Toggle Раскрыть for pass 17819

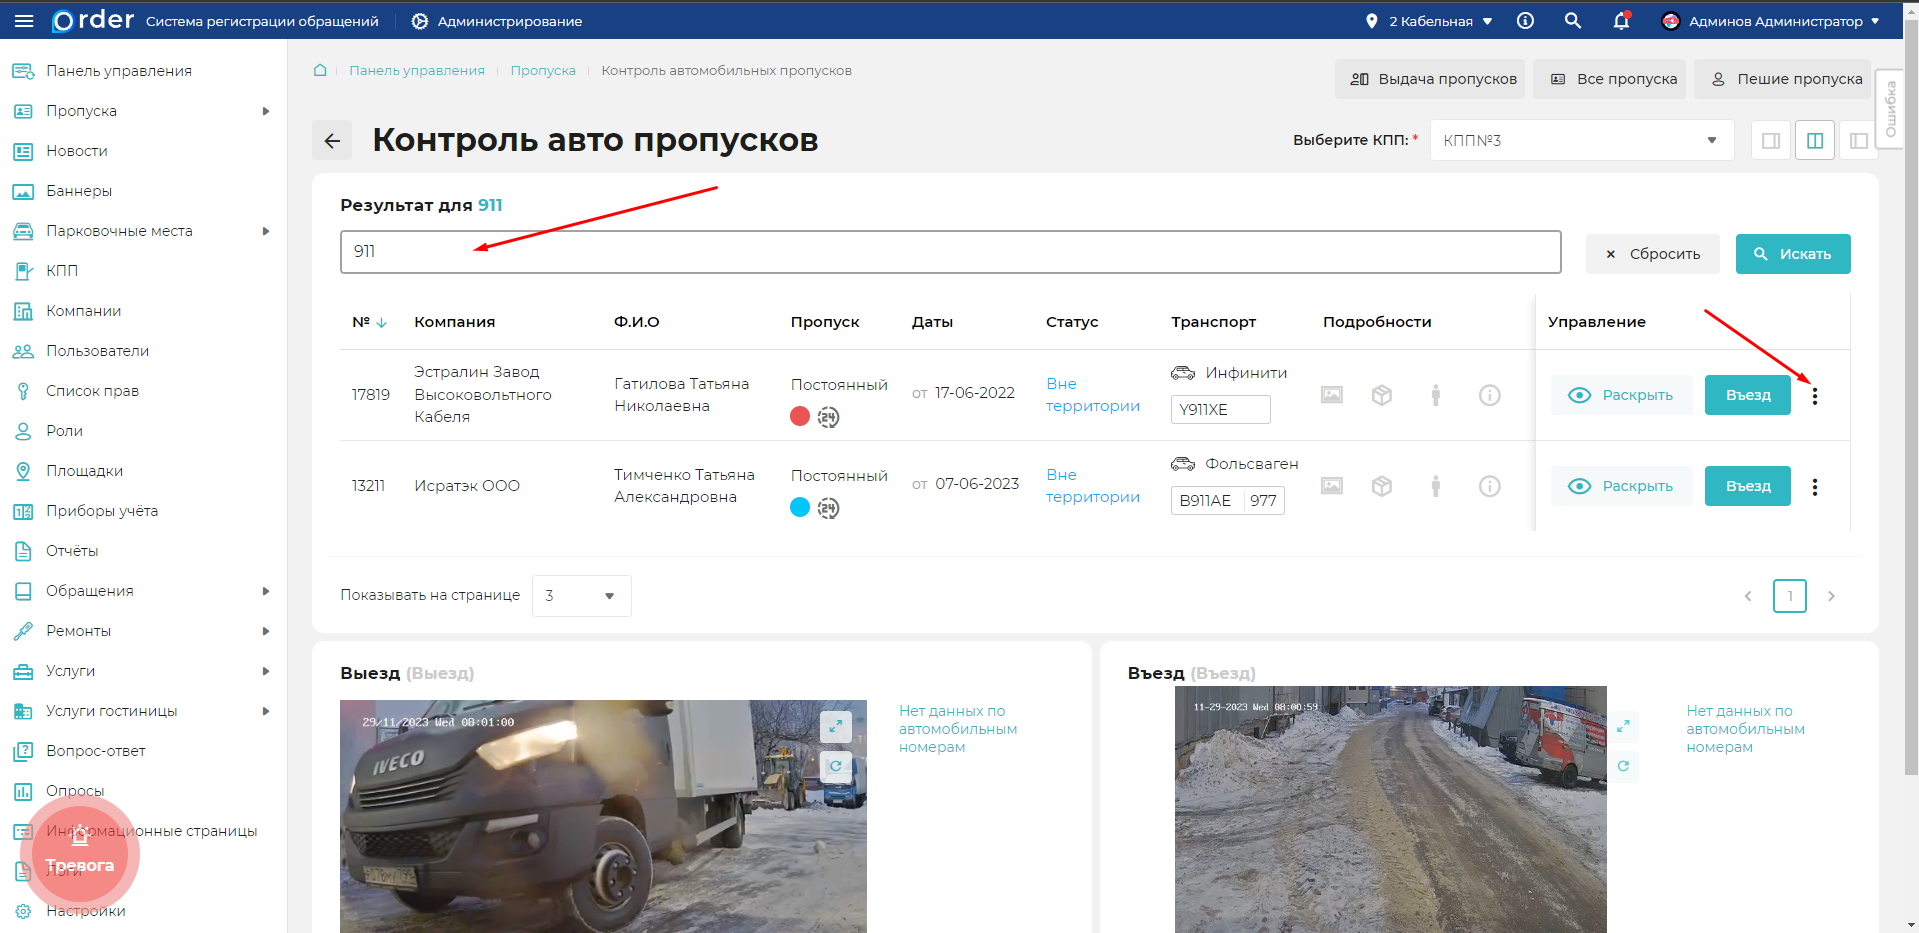click(1621, 395)
